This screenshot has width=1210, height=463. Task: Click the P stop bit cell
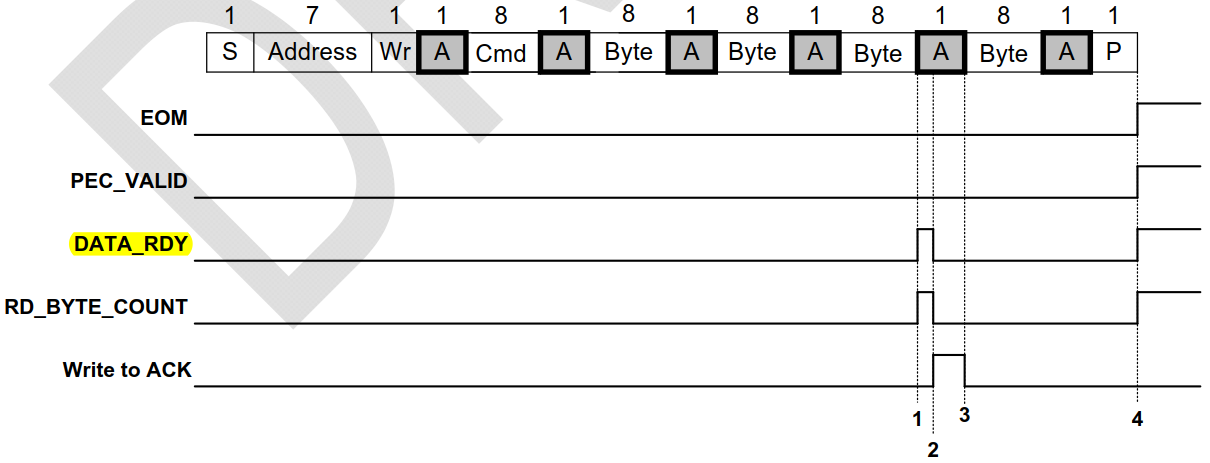coord(1113,52)
